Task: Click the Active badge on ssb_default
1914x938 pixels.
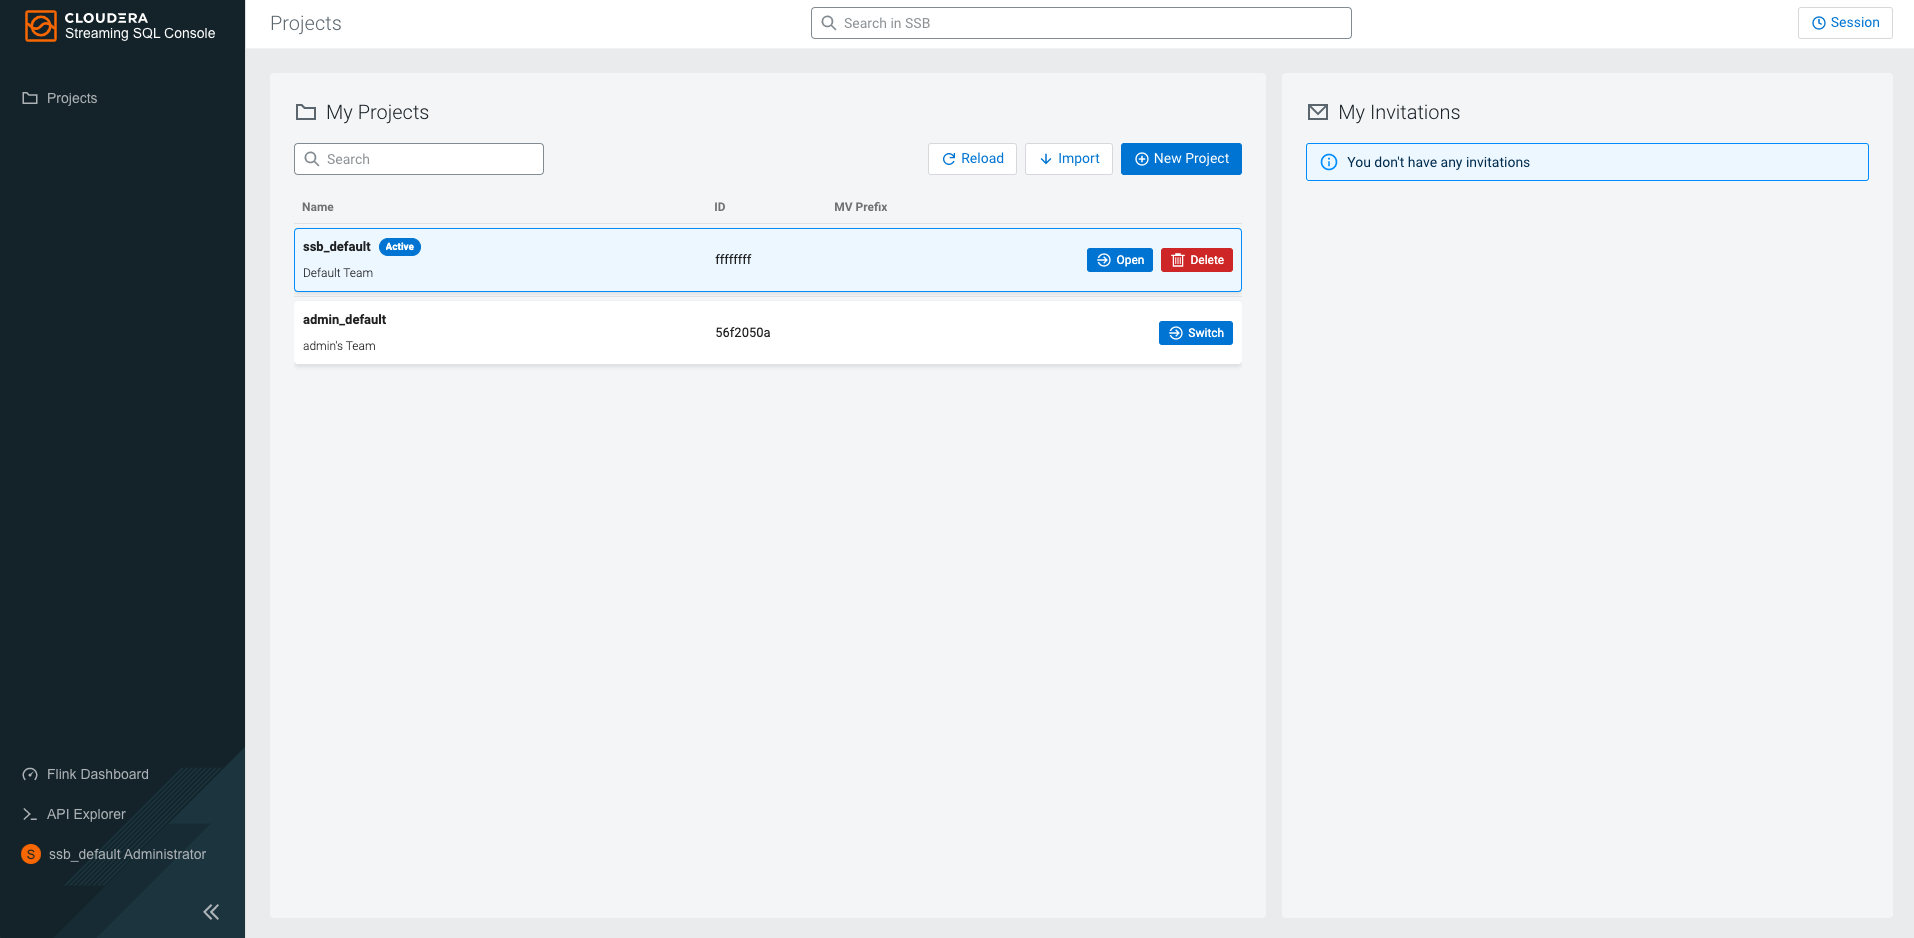Action: [x=400, y=247]
